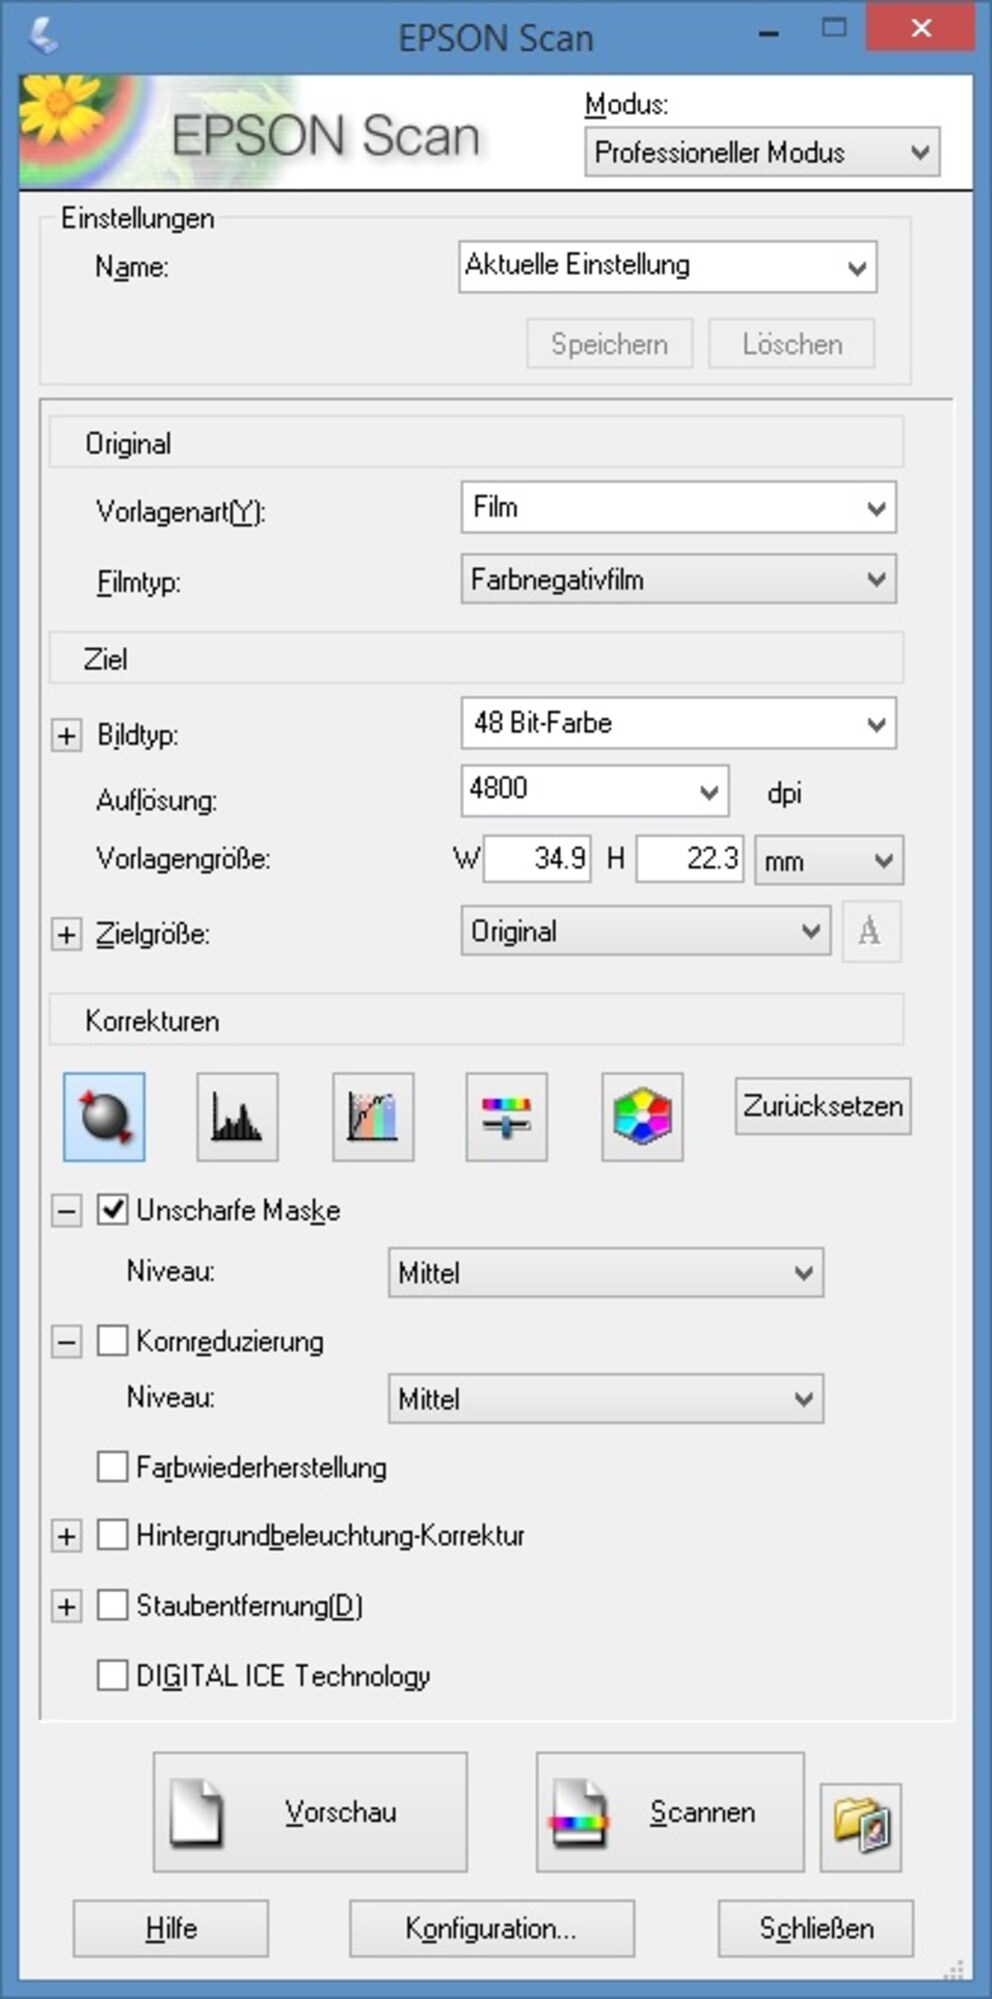Screen dimensions: 992x1999
Task: Open the Image Adjustment sliders tool
Action: click(x=507, y=1116)
